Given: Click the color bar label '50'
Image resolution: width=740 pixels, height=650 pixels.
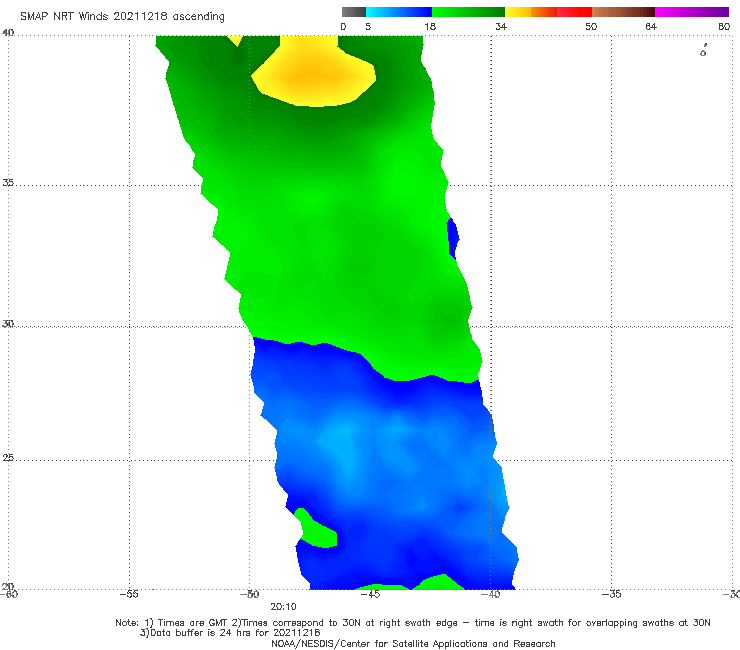Looking at the screenshot, I should tap(591, 26).
